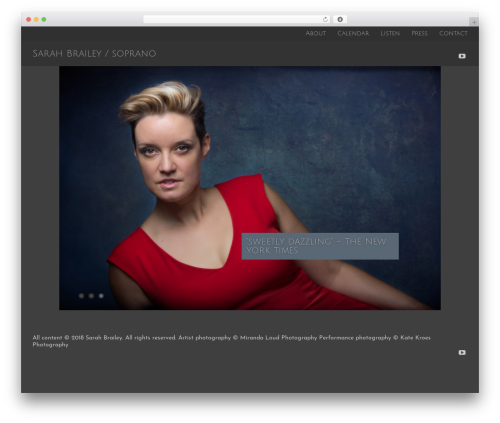500x423 pixels.
Task: Click the green fullscreen window dot
Action: coord(44,20)
